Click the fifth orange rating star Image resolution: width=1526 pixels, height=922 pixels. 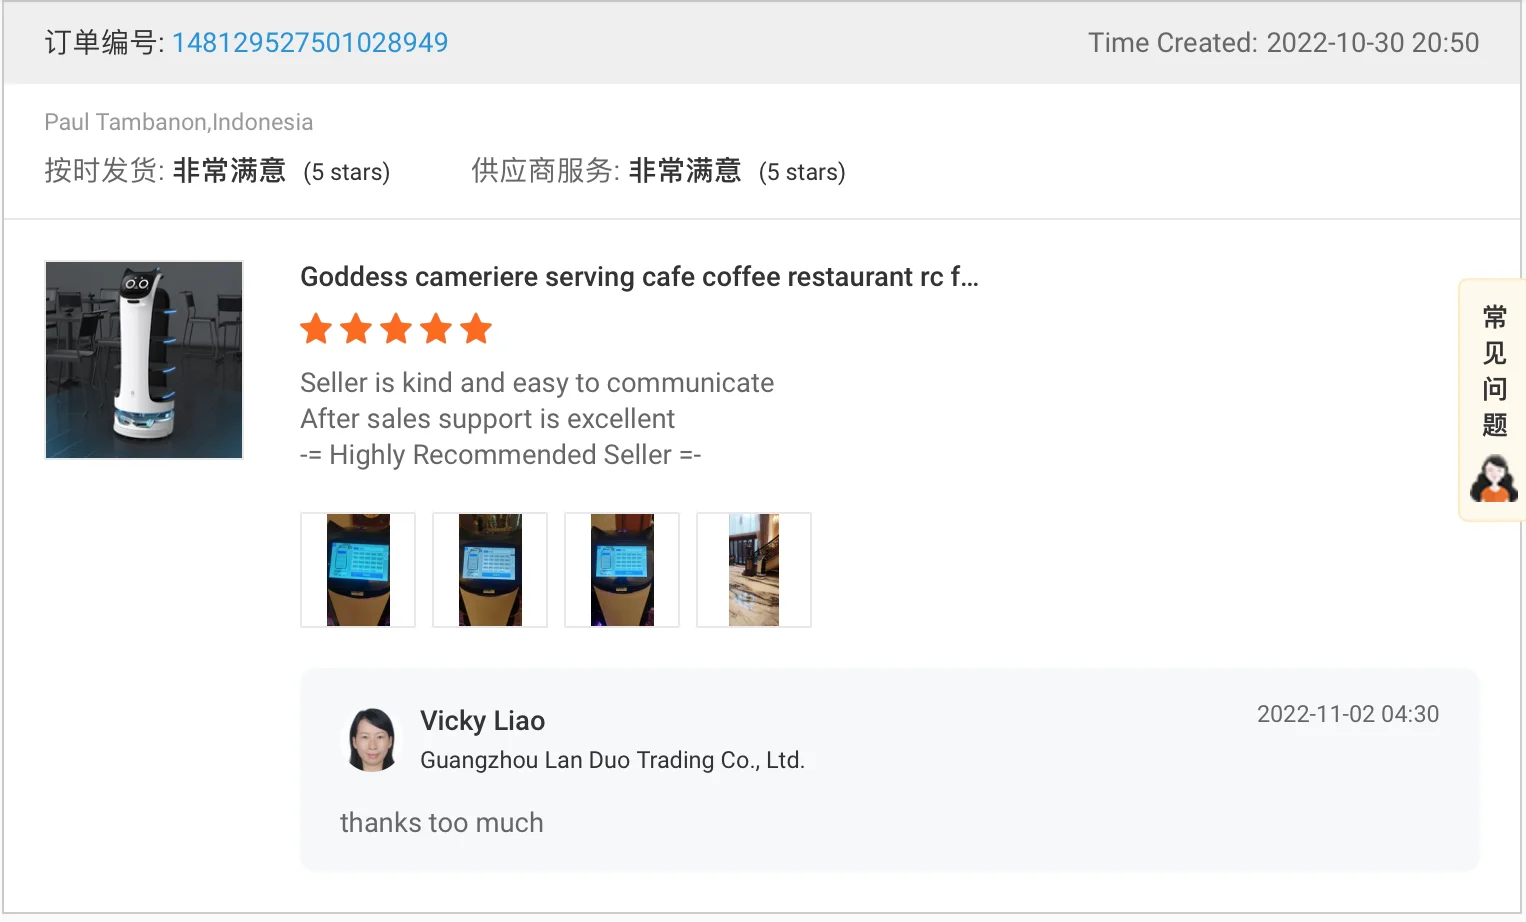tap(476, 328)
